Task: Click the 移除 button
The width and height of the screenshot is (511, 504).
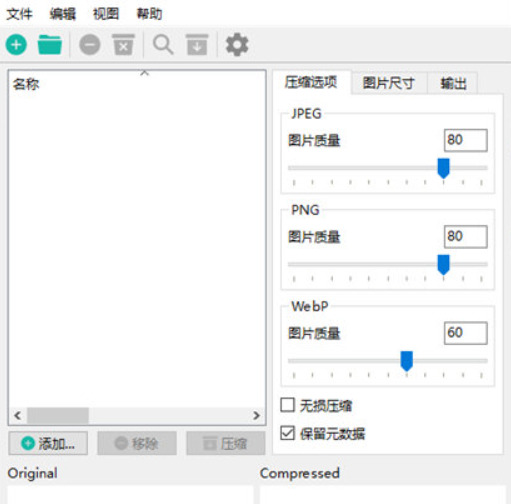Action: (x=137, y=443)
